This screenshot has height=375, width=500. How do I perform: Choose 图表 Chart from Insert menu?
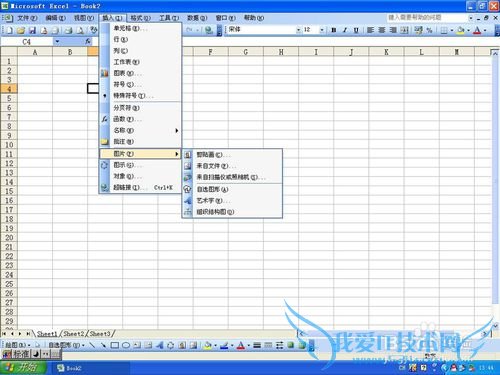(140, 73)
